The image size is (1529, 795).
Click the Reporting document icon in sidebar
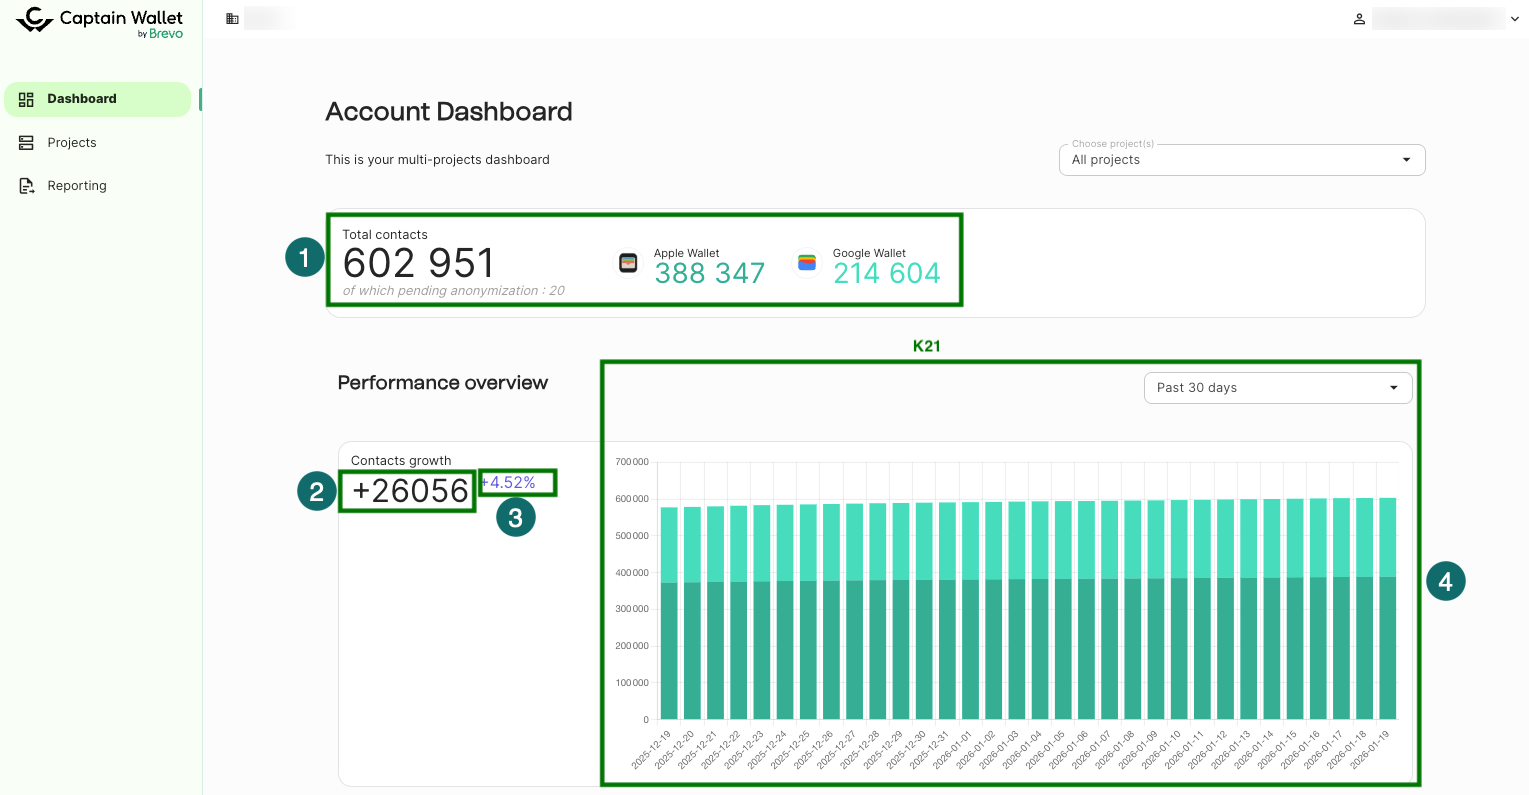27,186
